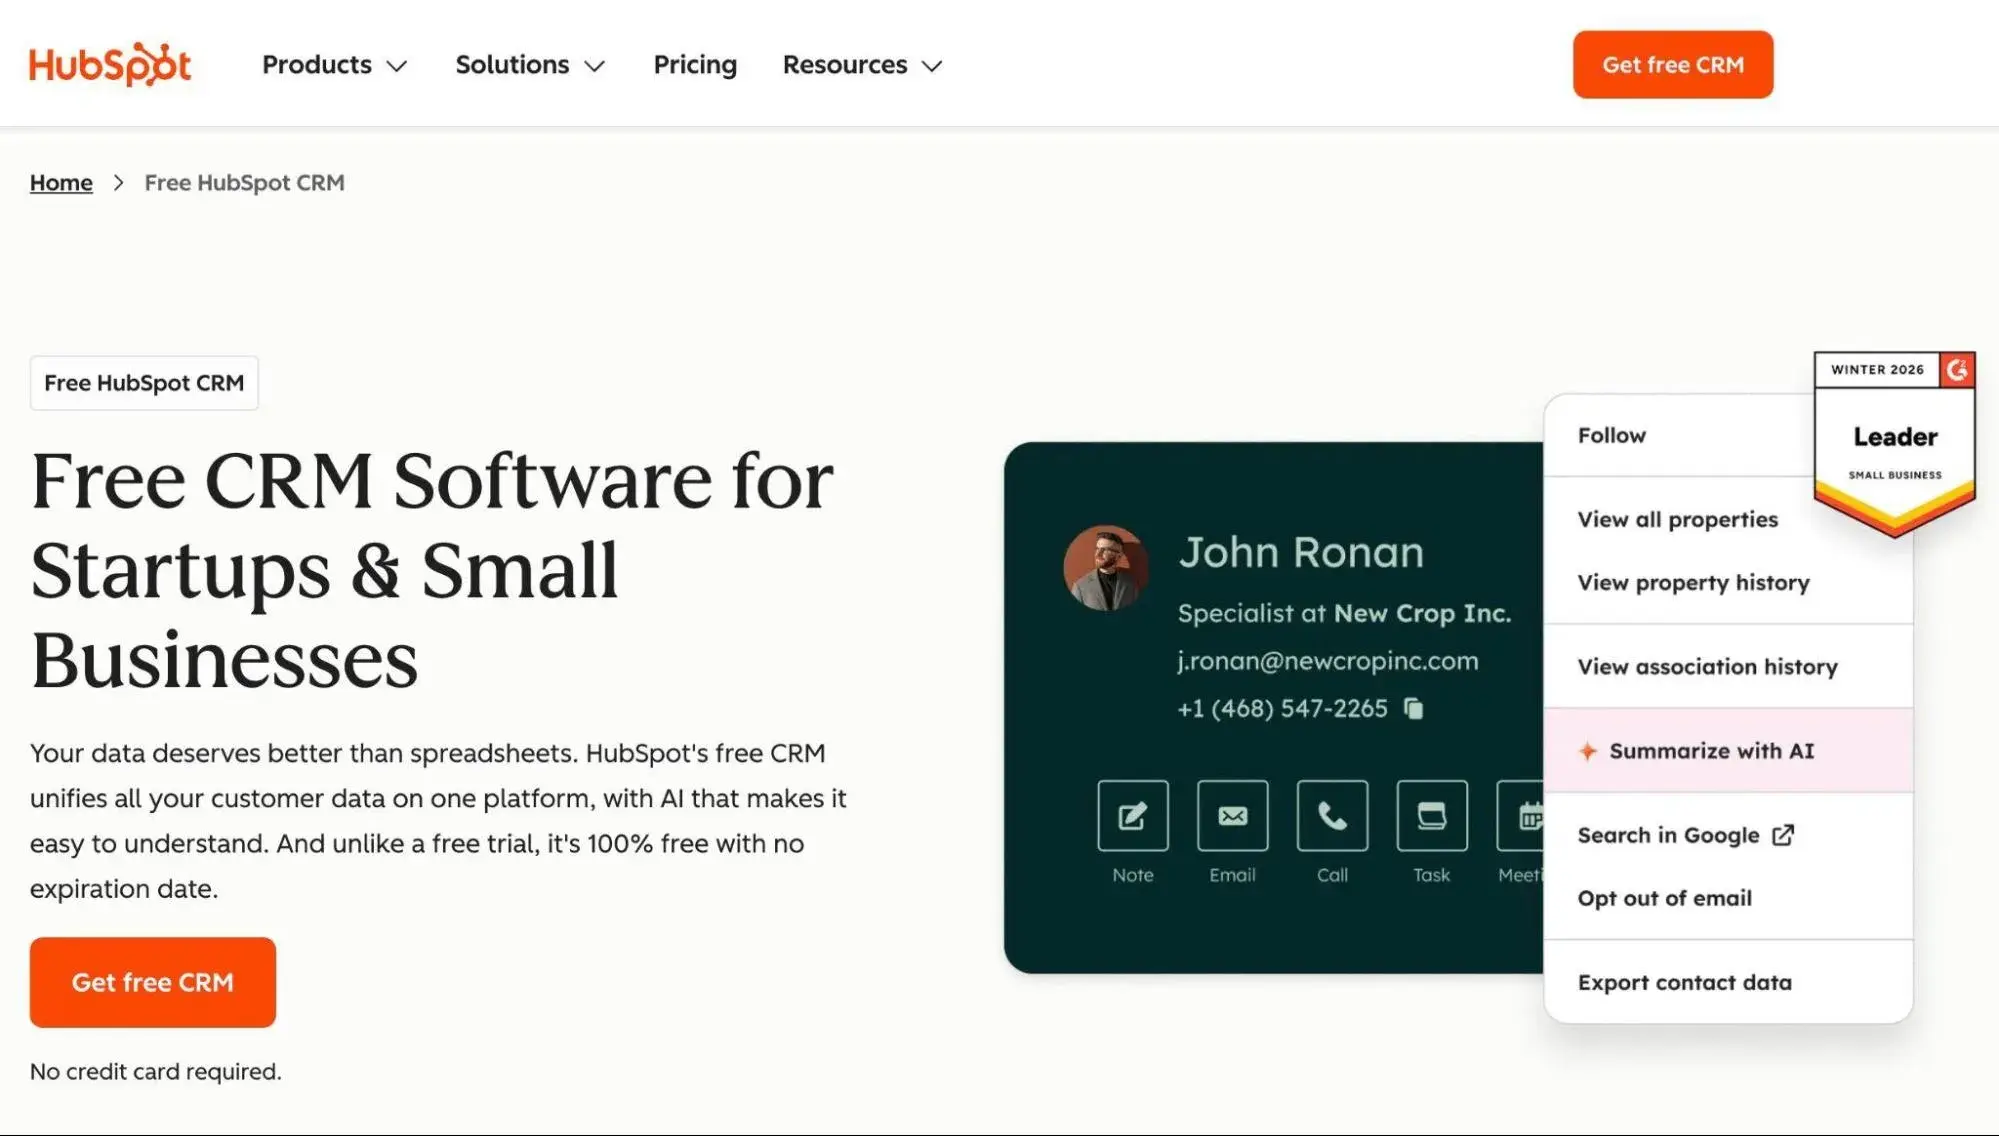Expand the Resources dropdown chevron
This screenshot has height=1136, width=1999.
pyautogui.click(x=932, y=66)
